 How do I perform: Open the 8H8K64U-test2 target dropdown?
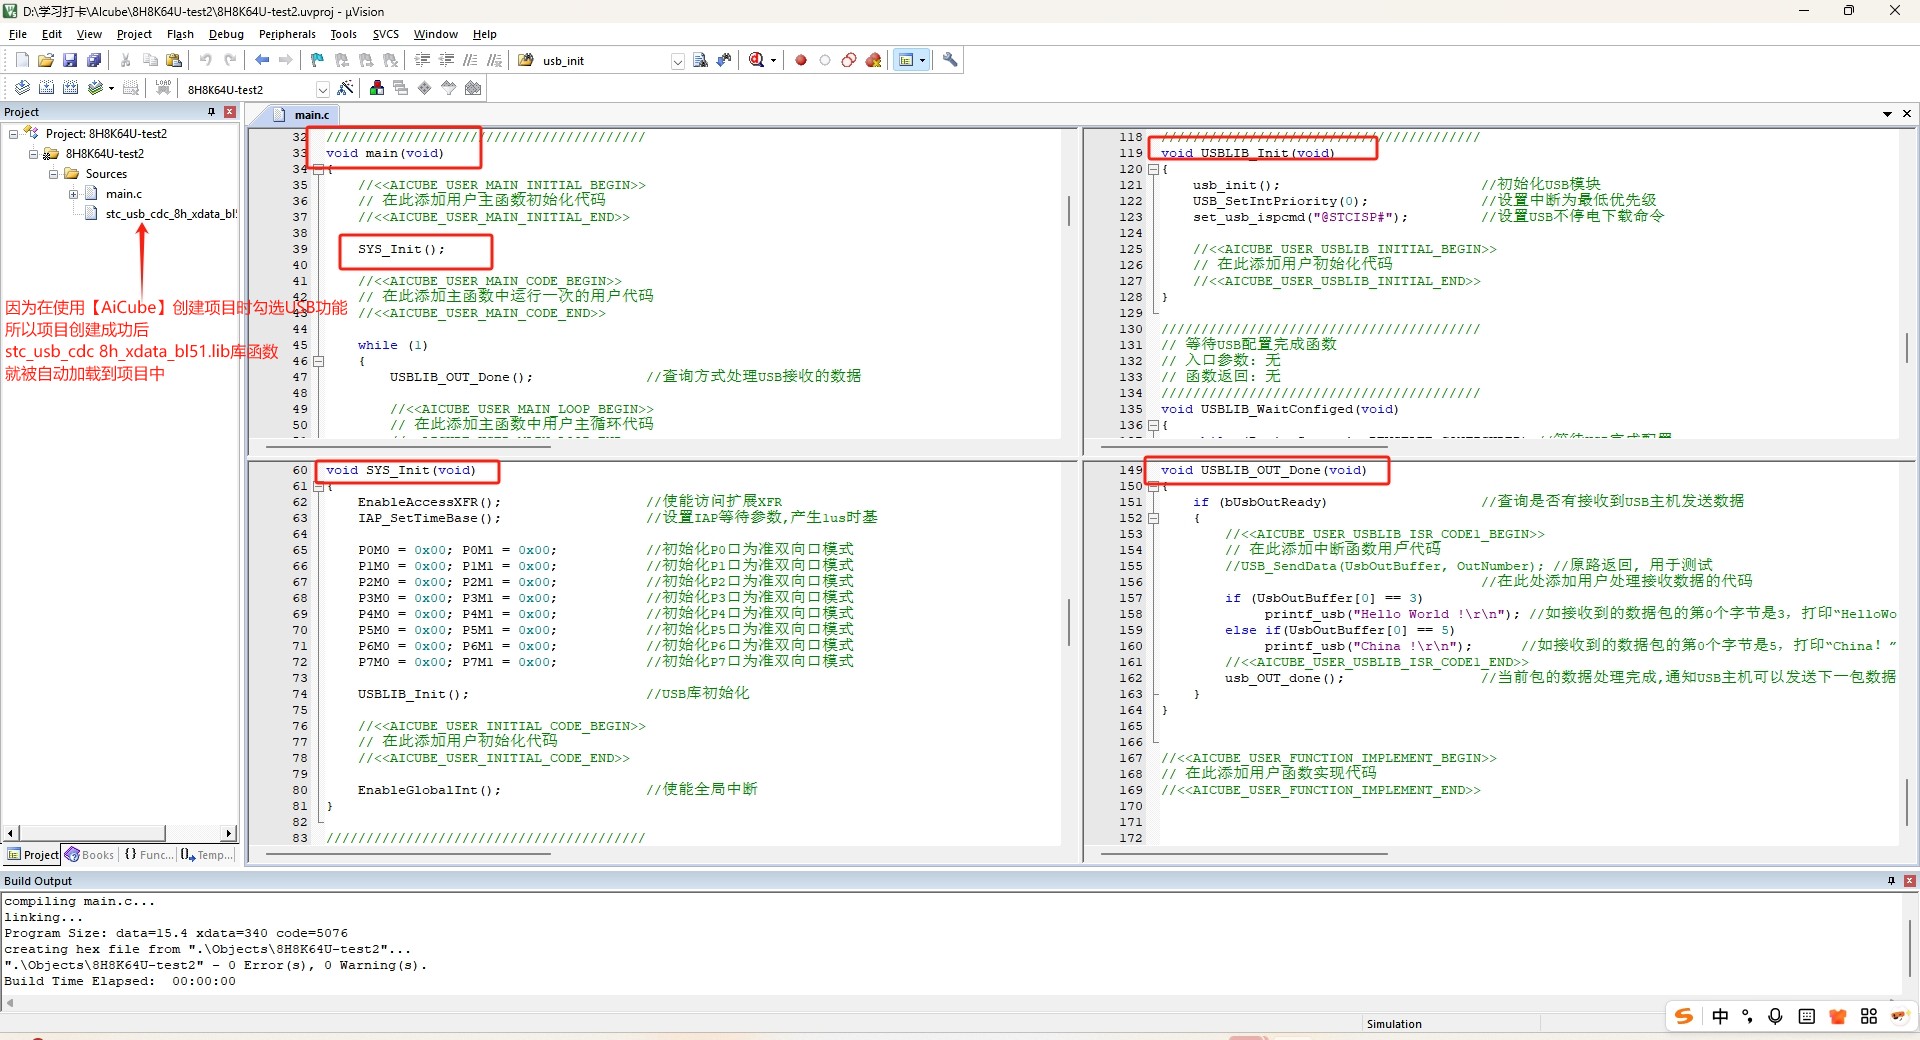click(x=322, y=89)
